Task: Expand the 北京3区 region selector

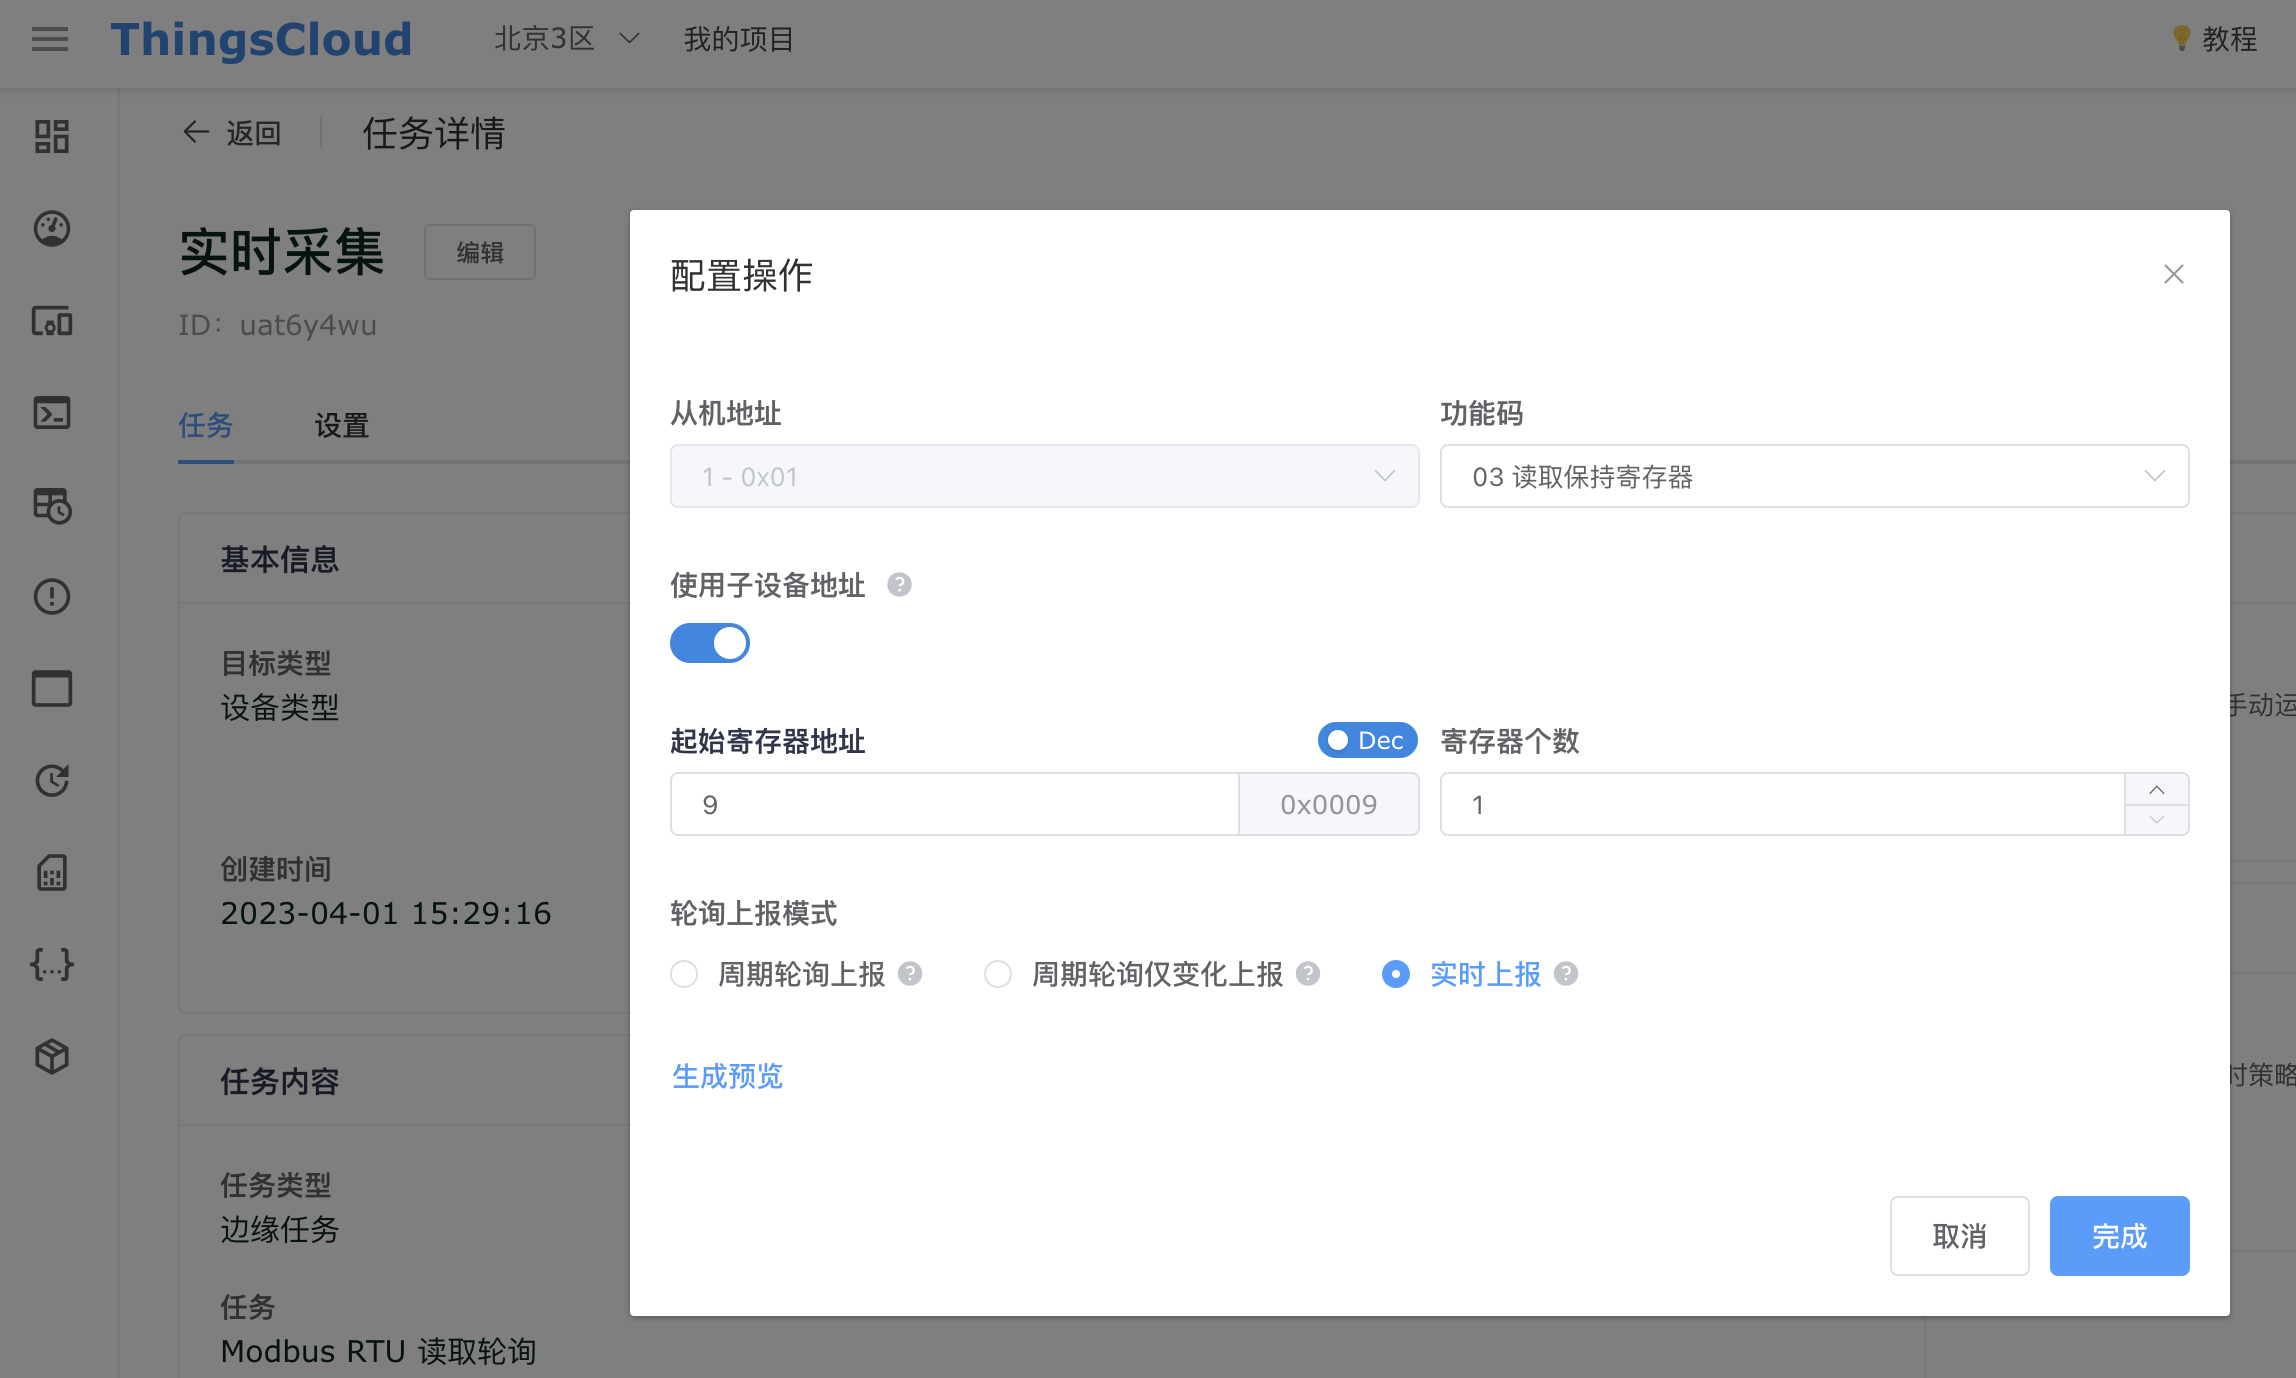Action: point(566,39)
